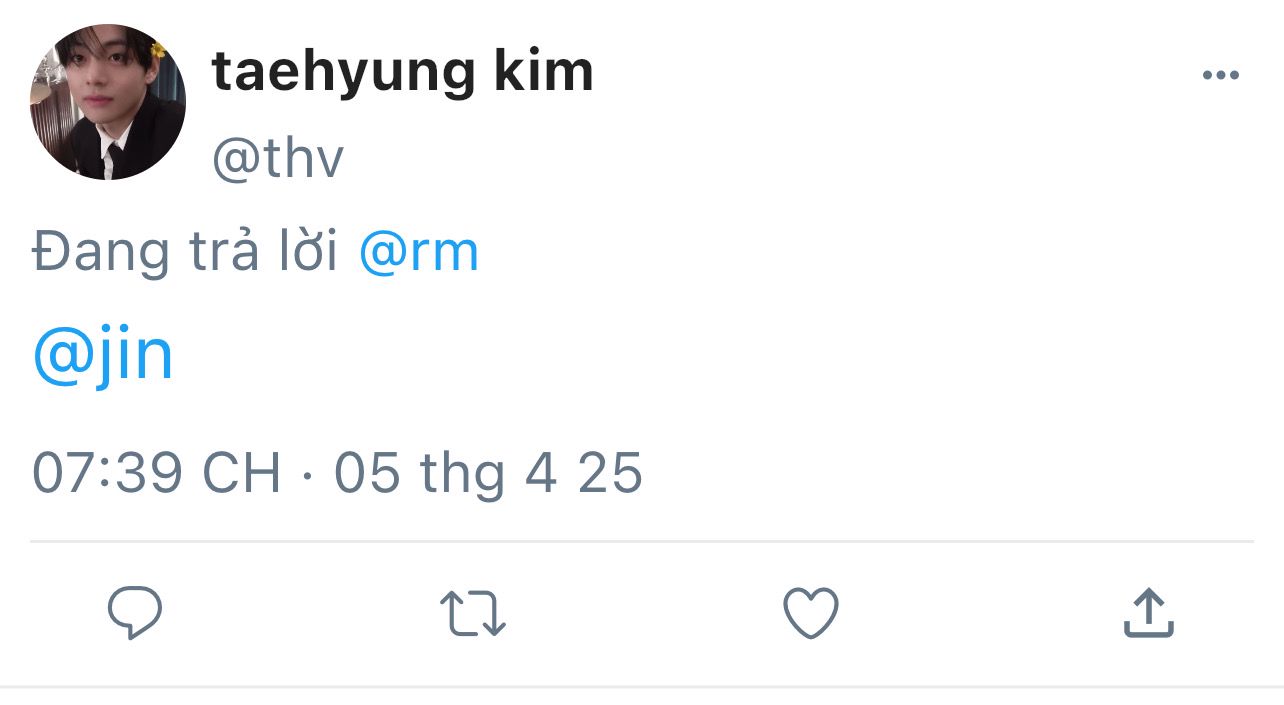Tap the "Đang trả lời" label
1284x705 pixels.
(185, 252)
